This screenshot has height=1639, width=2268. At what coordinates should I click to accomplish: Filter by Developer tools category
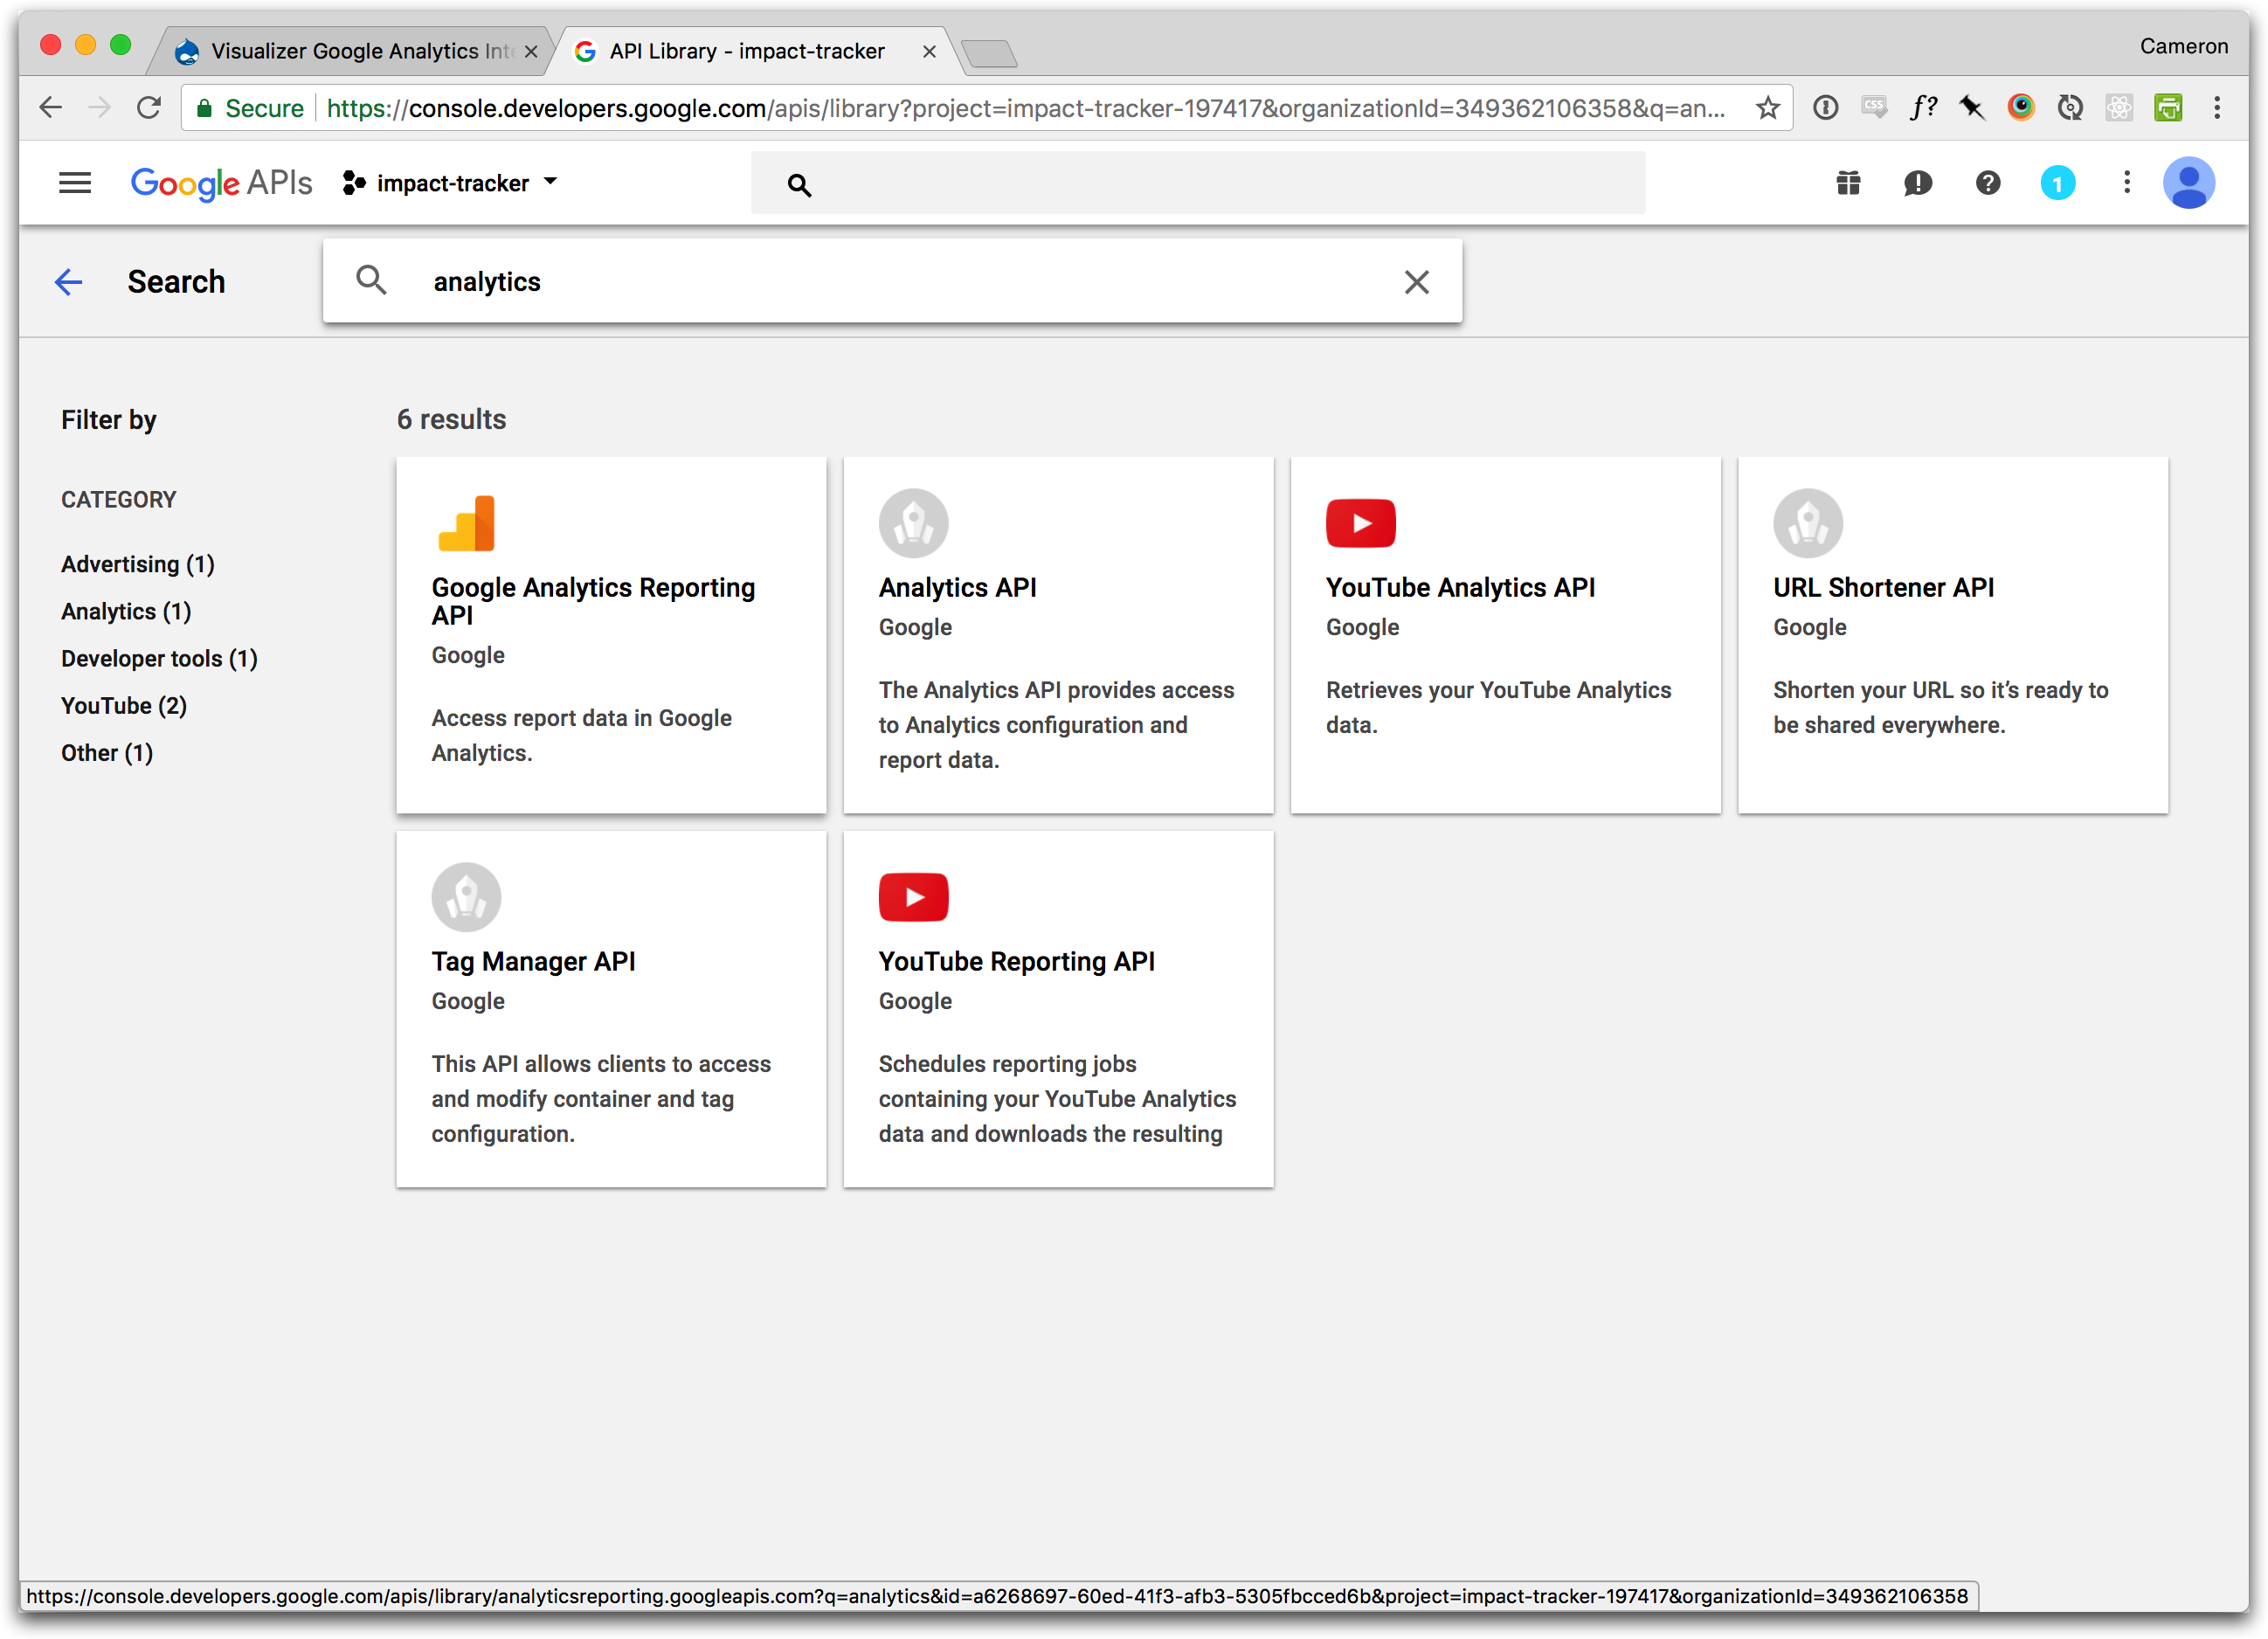point(159,659)
